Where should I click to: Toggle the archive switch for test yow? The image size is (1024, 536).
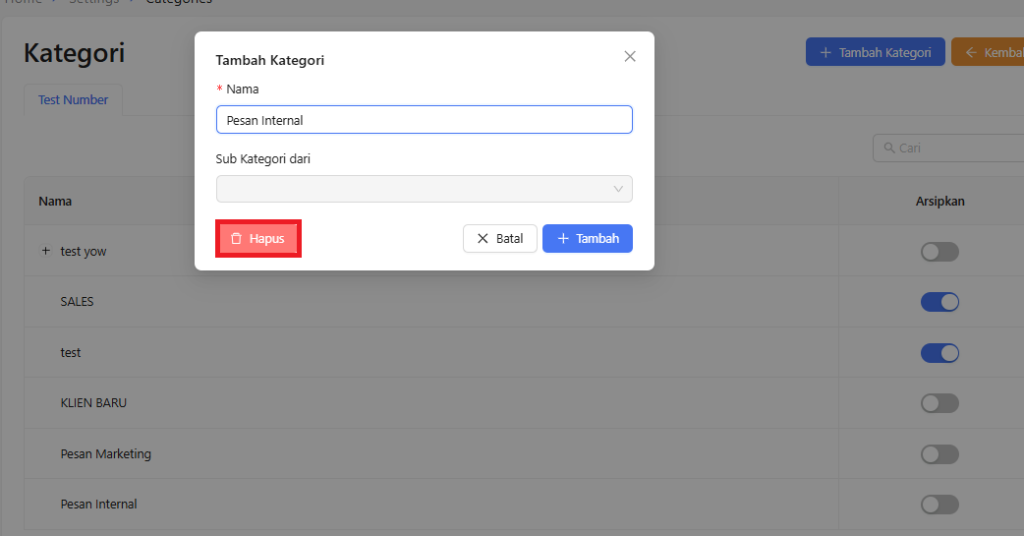click(x=939, y=252)
